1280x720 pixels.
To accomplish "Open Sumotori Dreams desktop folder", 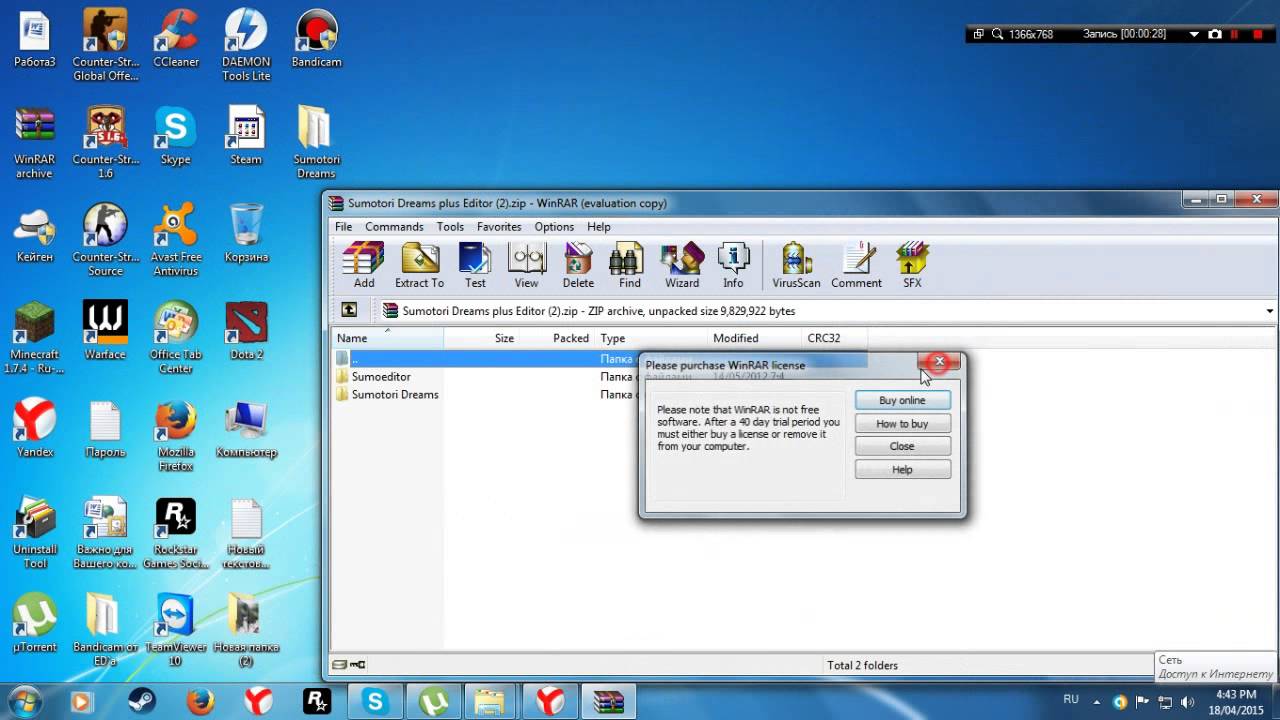I will [x=316, y=143].
